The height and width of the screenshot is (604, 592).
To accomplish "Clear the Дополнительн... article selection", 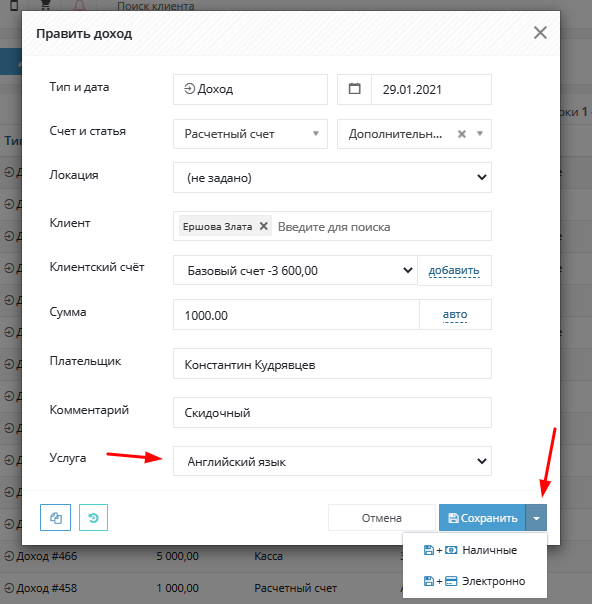I will [462, 134].
